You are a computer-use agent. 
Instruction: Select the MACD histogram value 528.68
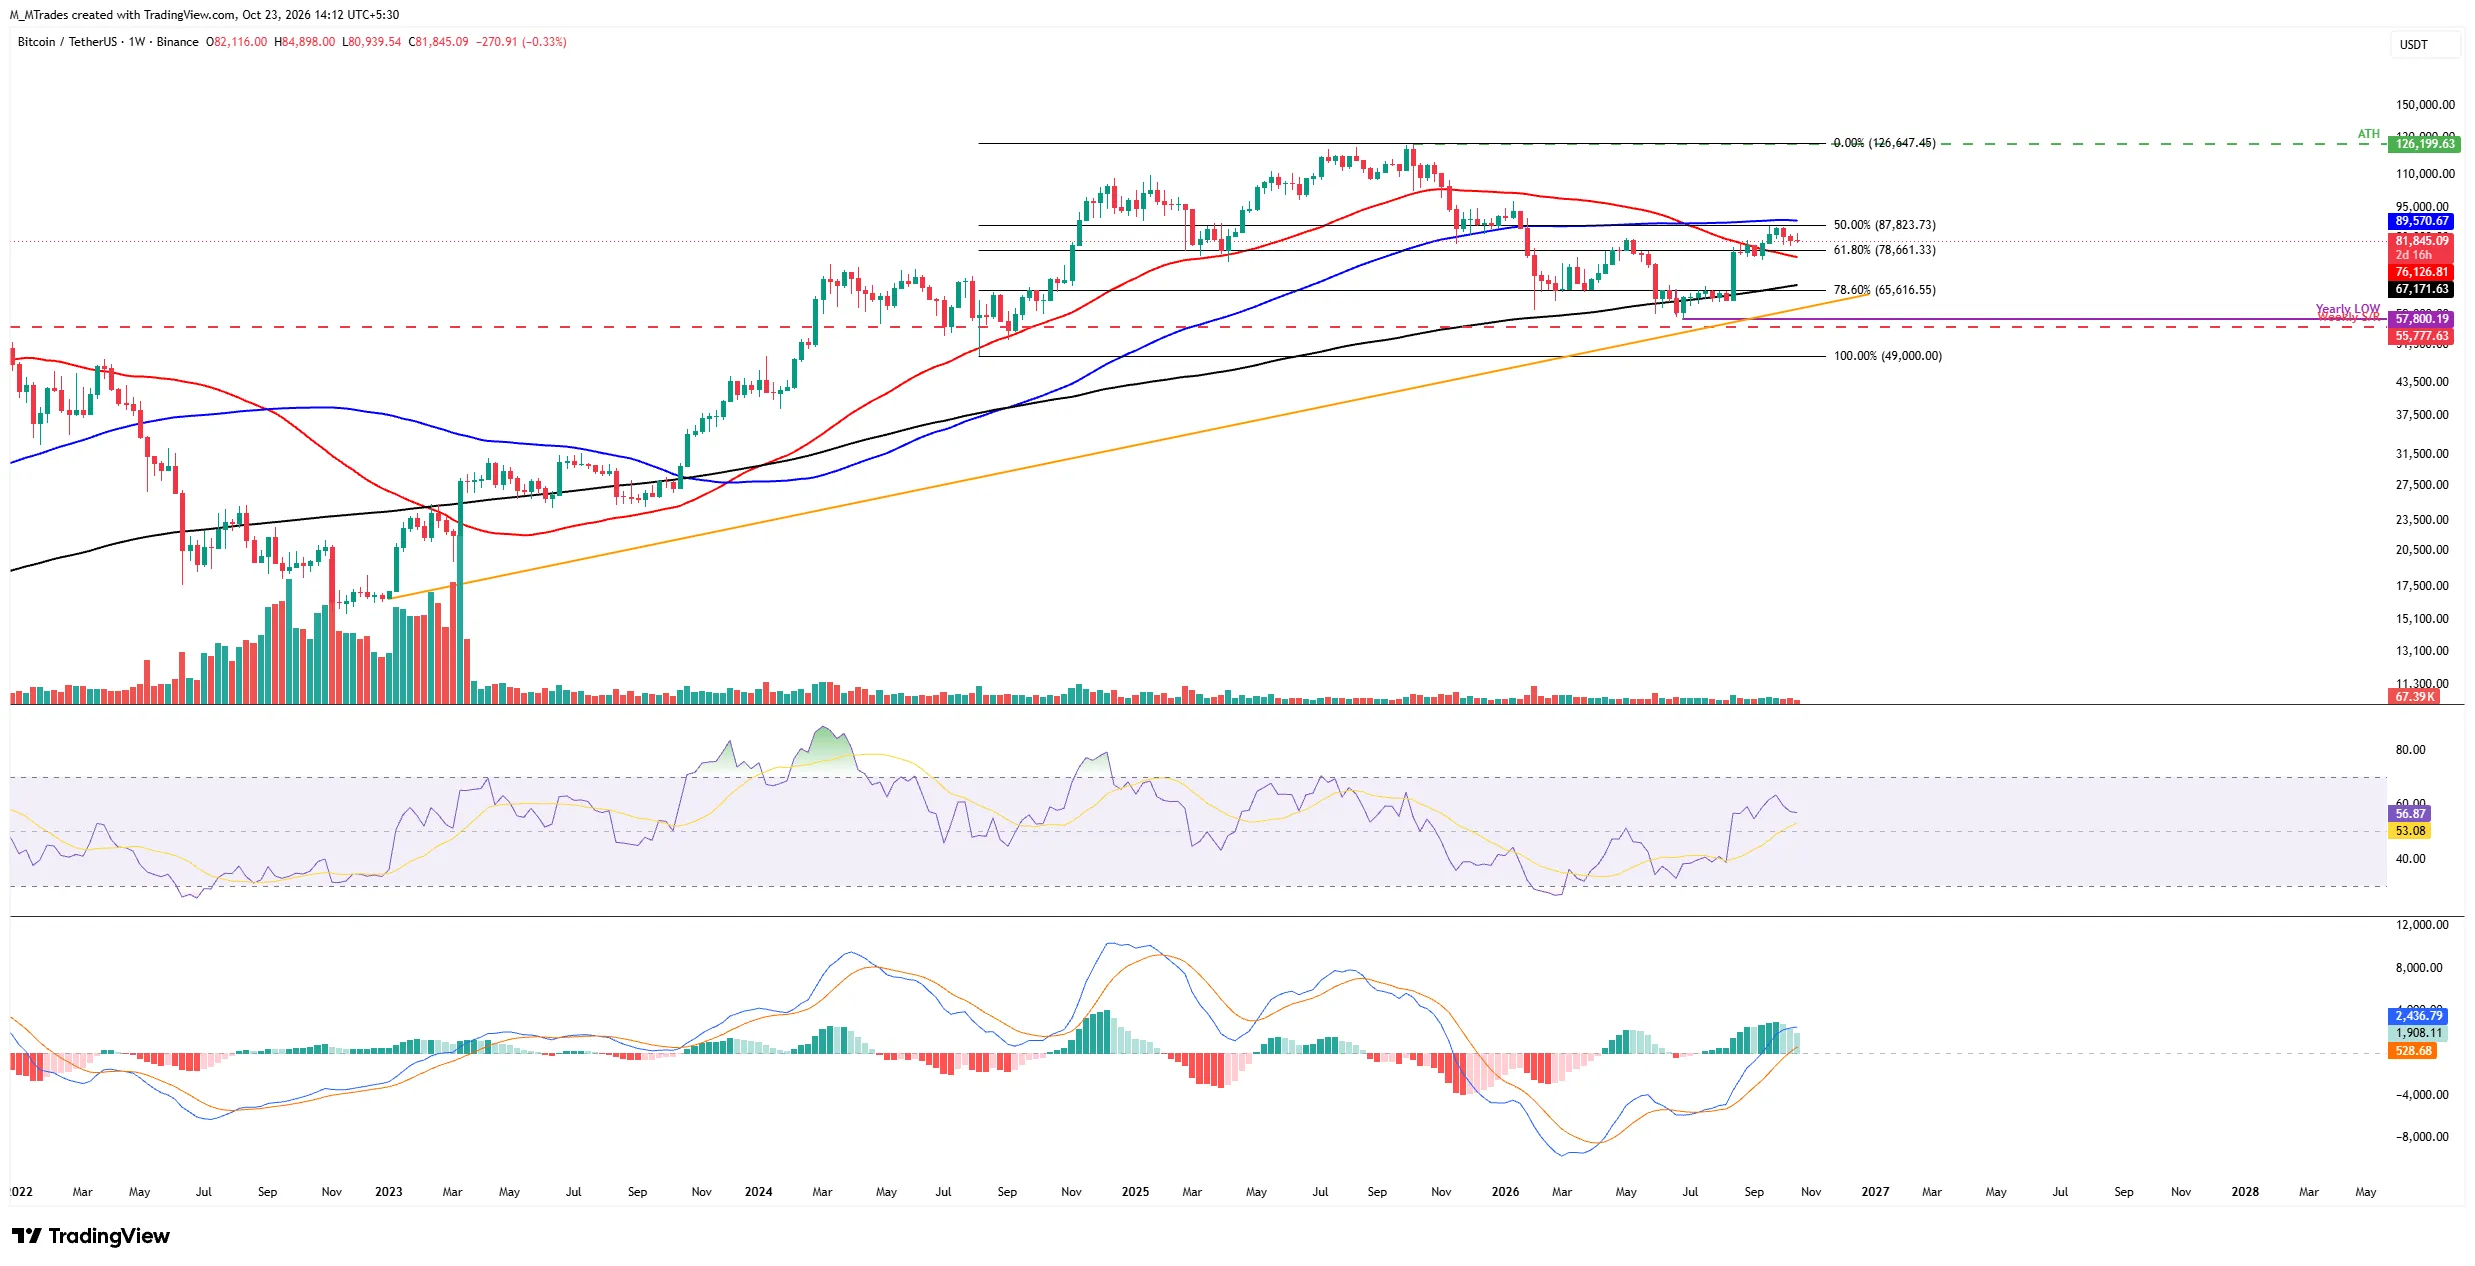click(x=2413, y=1051)
